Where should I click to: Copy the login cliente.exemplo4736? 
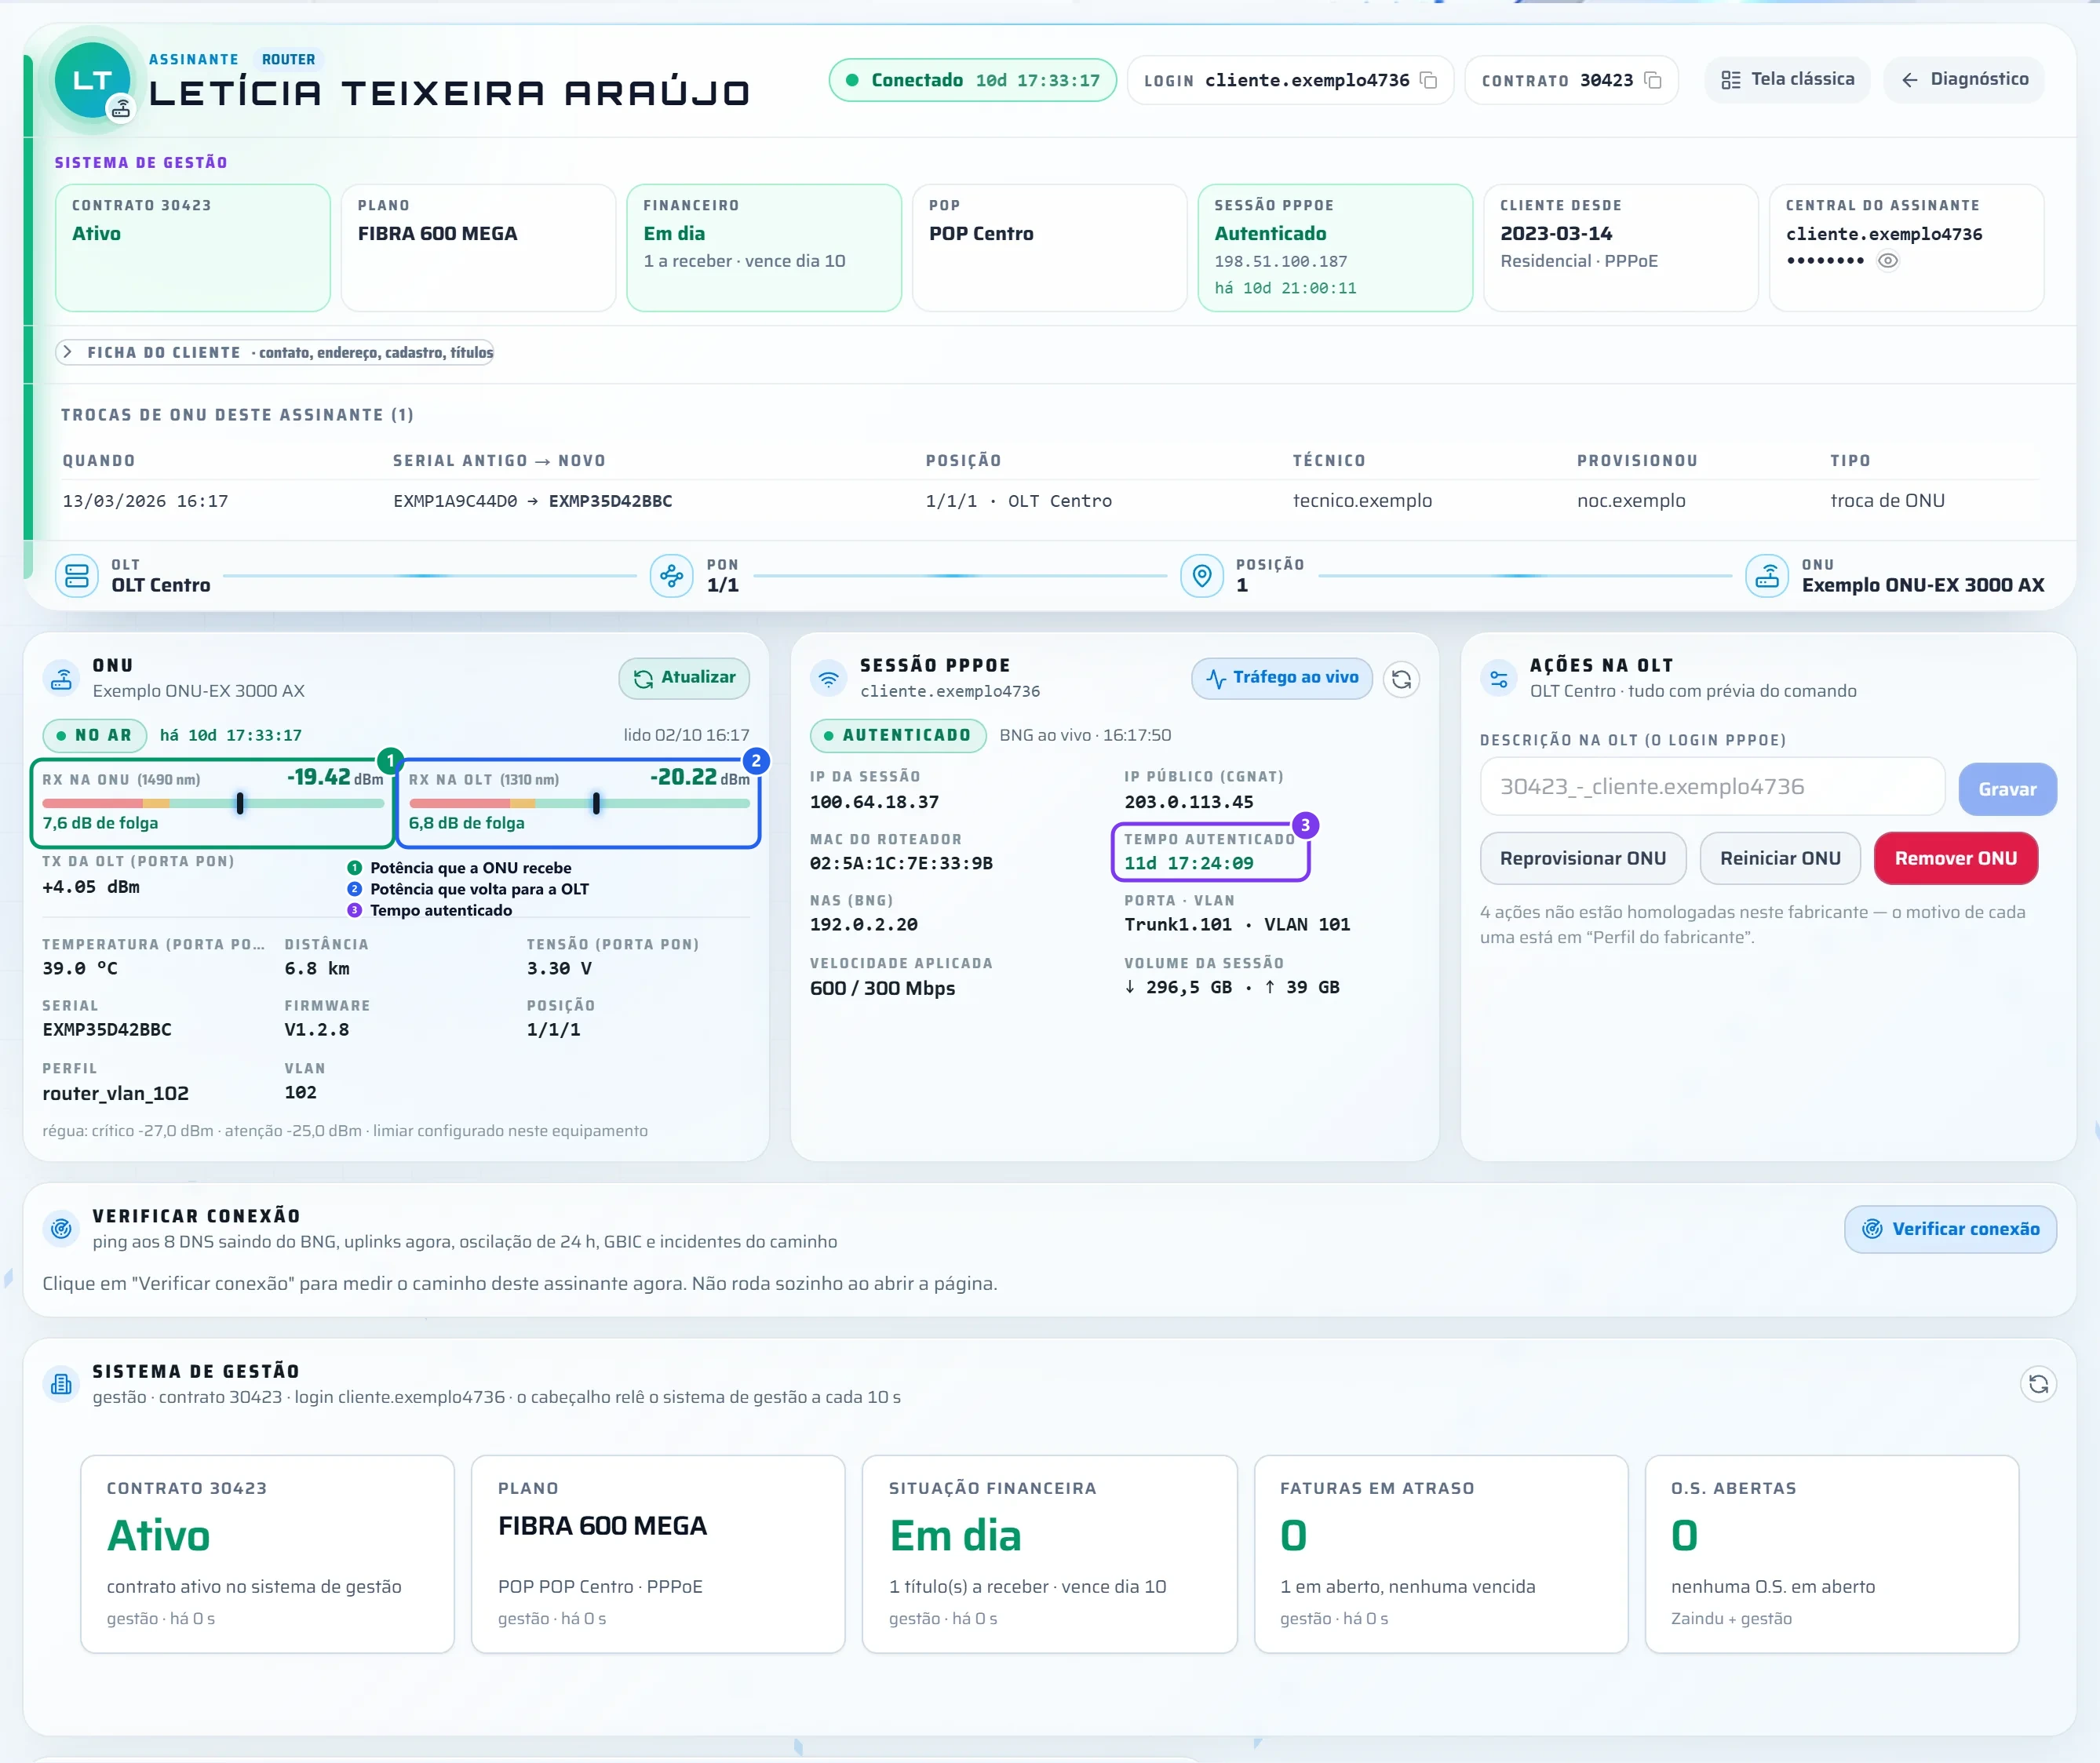pos(1428,80)
